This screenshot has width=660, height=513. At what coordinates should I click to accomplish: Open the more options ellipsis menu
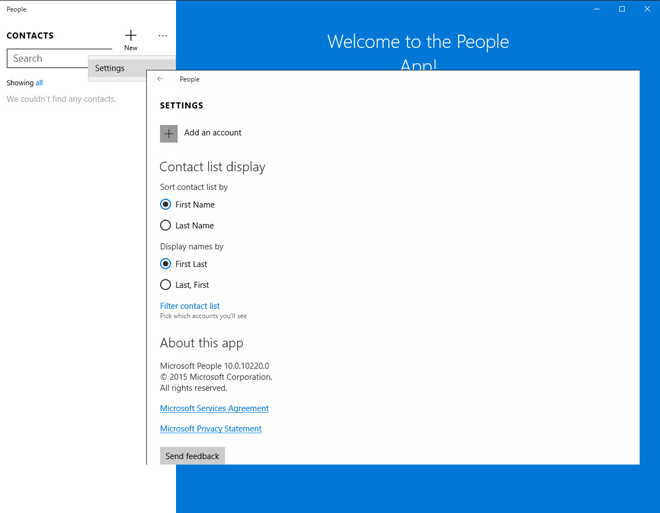pyautogui.click(x=163, y=36)
